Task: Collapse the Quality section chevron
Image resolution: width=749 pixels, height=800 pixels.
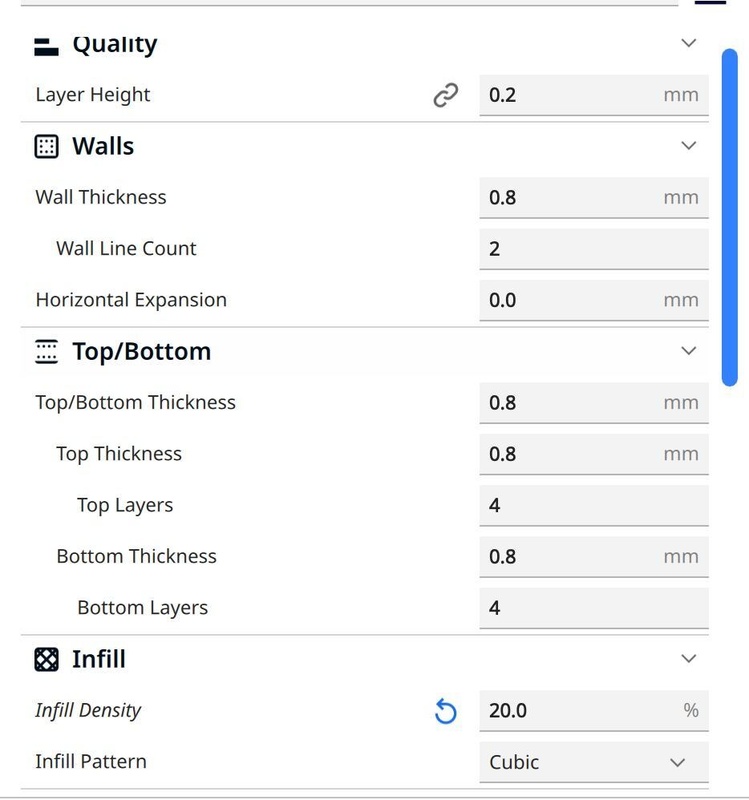Action: [x=688, y=43]
